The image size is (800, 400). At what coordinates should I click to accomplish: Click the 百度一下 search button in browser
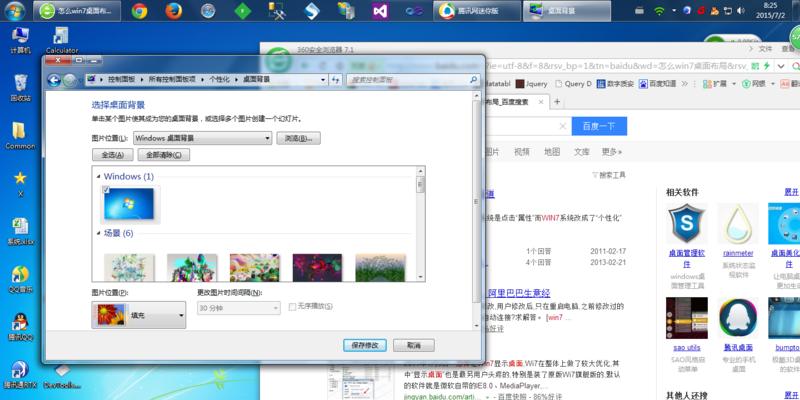click(599, 126)
